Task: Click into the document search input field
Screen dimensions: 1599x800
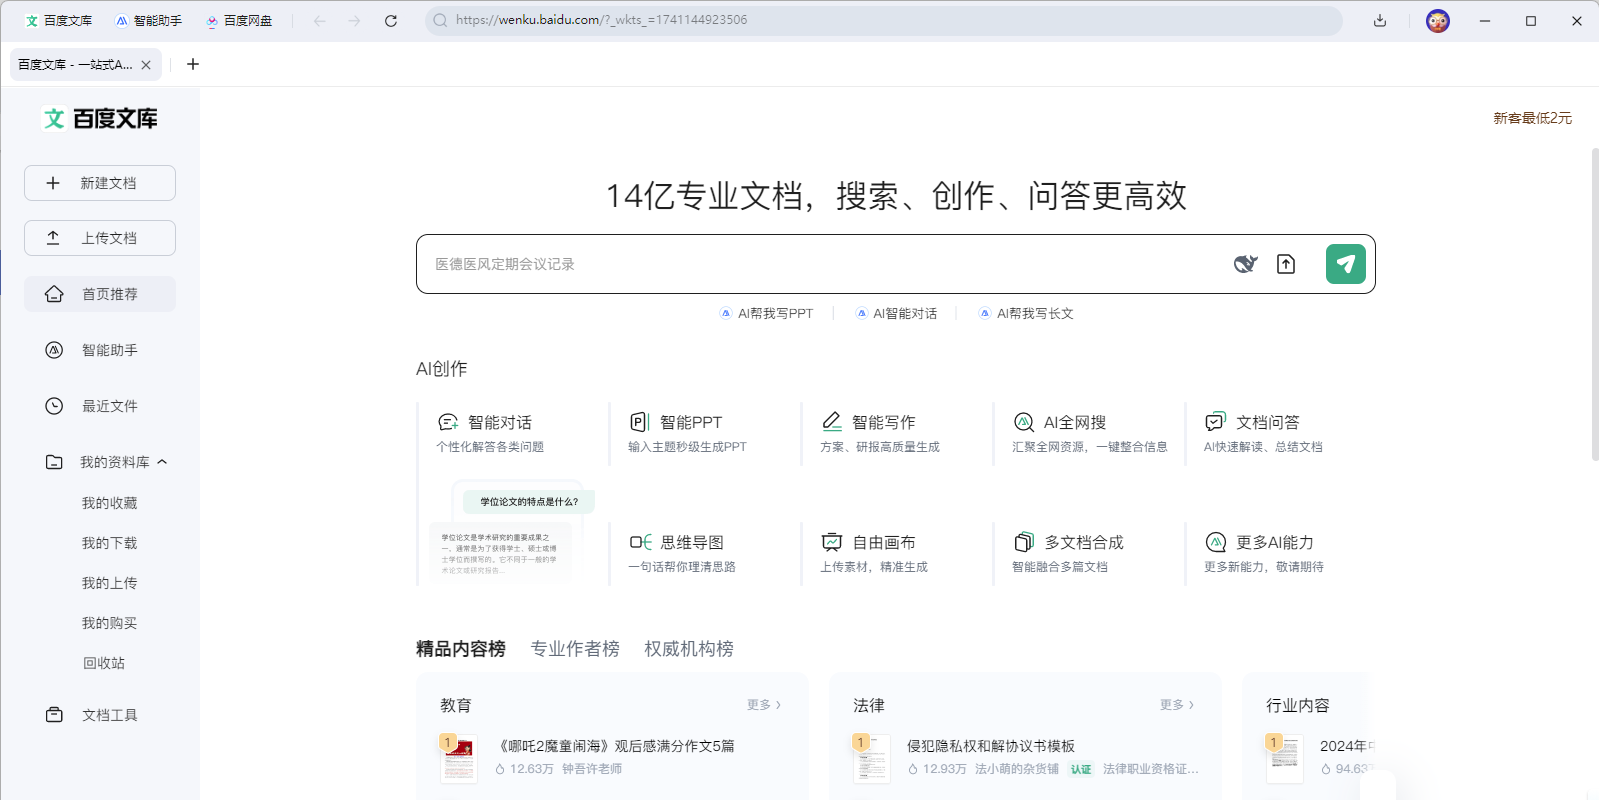Action: 820,264
